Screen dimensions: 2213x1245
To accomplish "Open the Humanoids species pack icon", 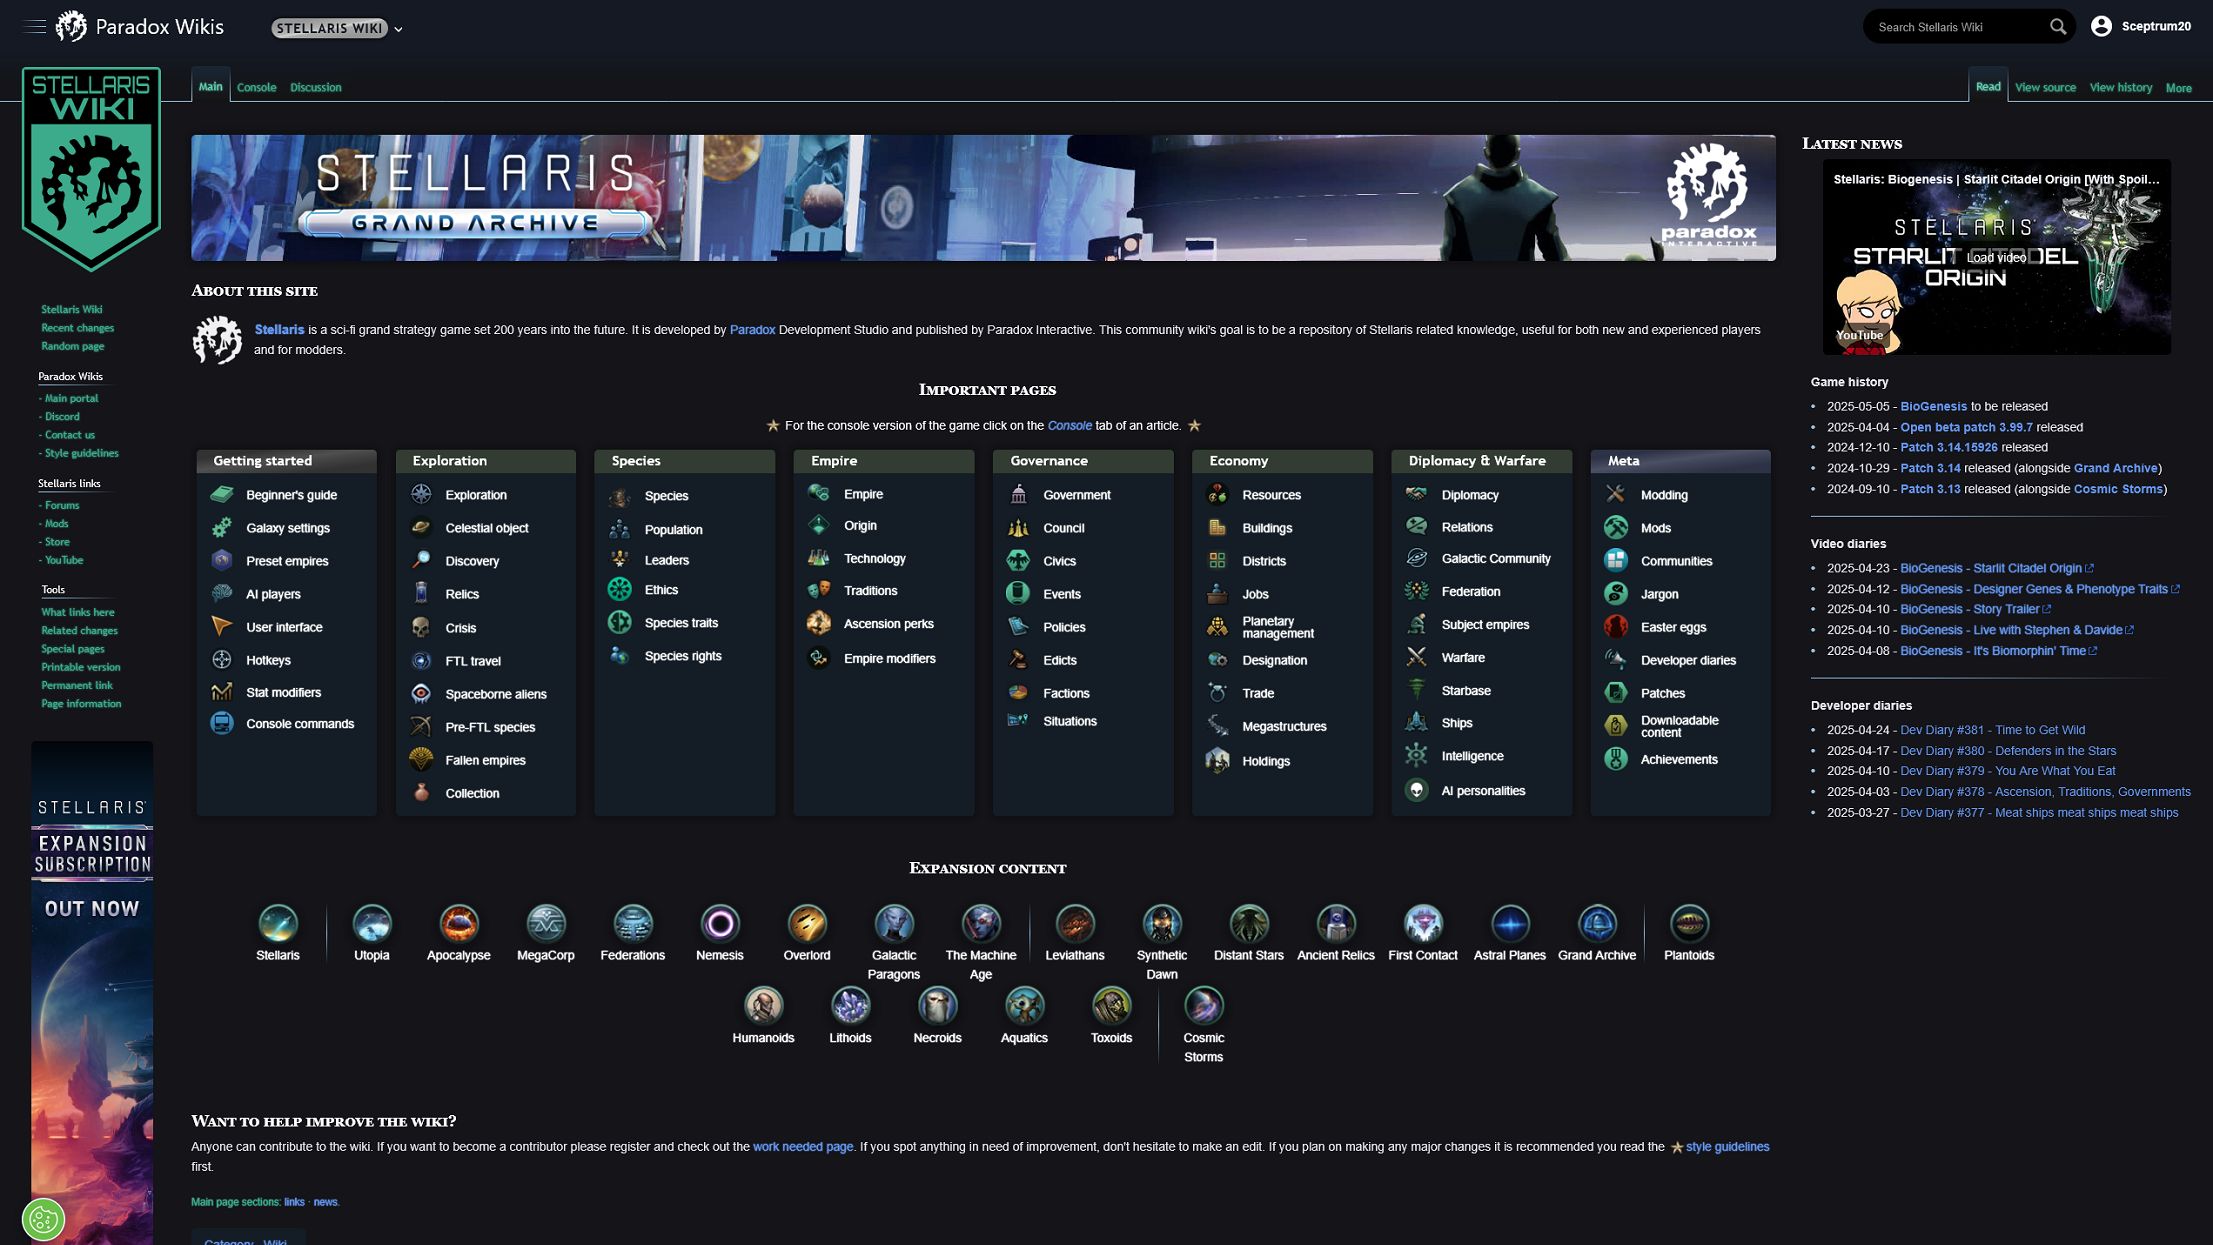I will [x=763, y=1005].
